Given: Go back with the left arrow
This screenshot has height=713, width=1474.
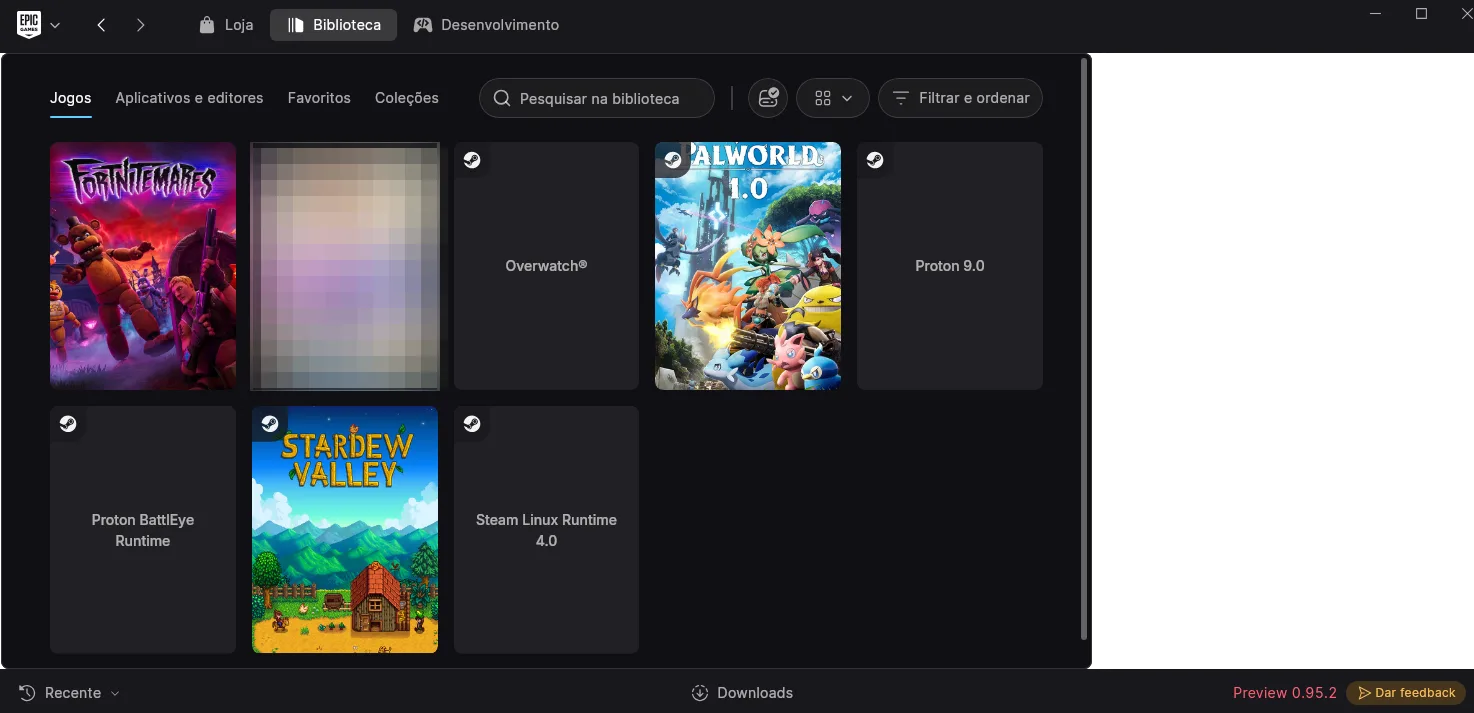Looking at the screenshot, I should tap(101, 25).
